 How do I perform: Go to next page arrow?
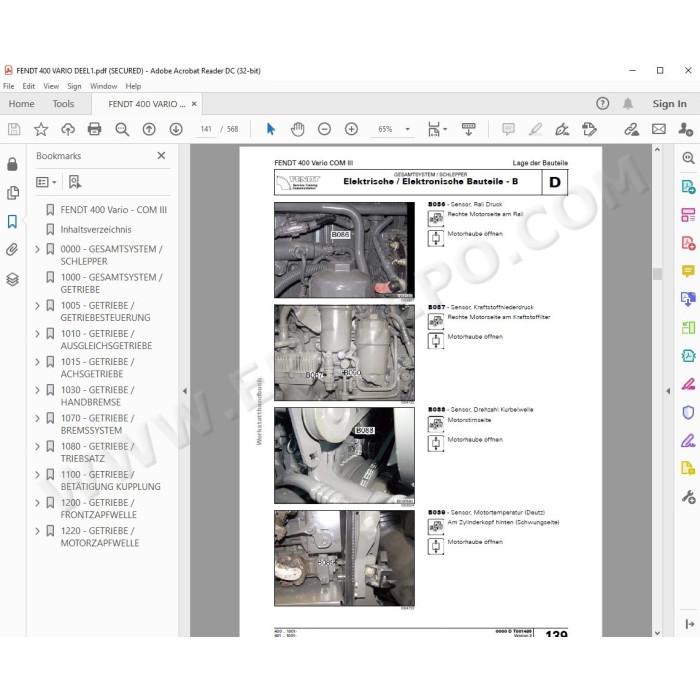176,129
